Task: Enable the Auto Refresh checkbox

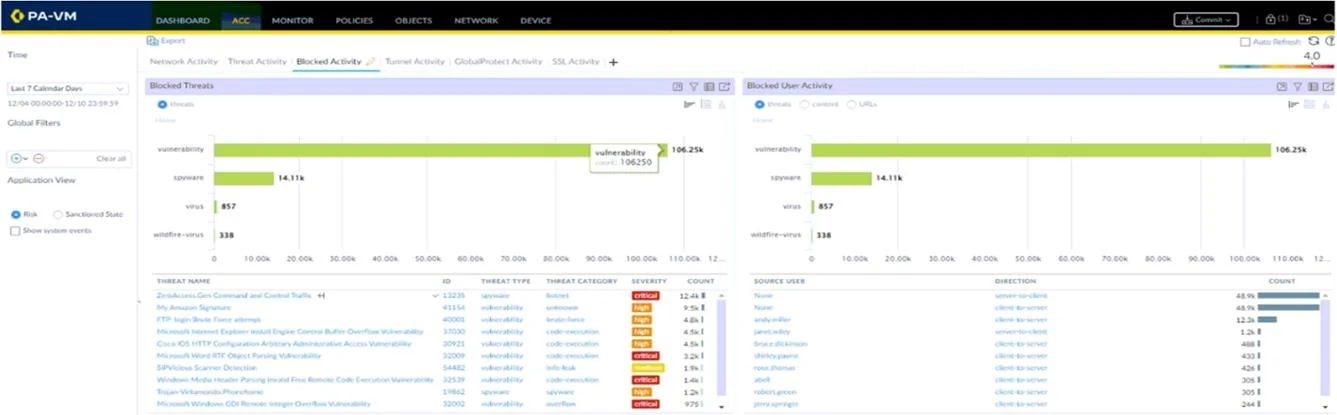Action: point(1244,42)
